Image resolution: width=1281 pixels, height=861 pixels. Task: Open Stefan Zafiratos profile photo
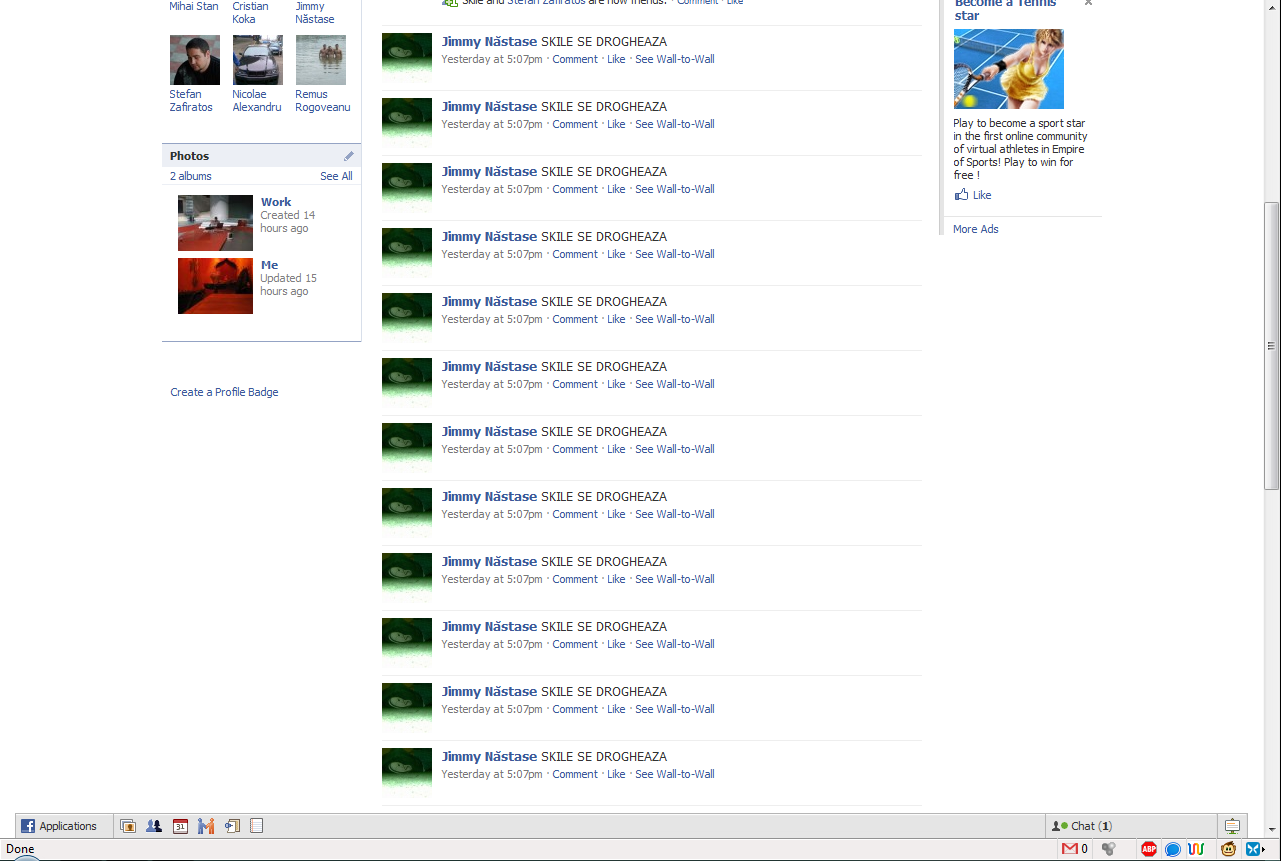(195, 60)
